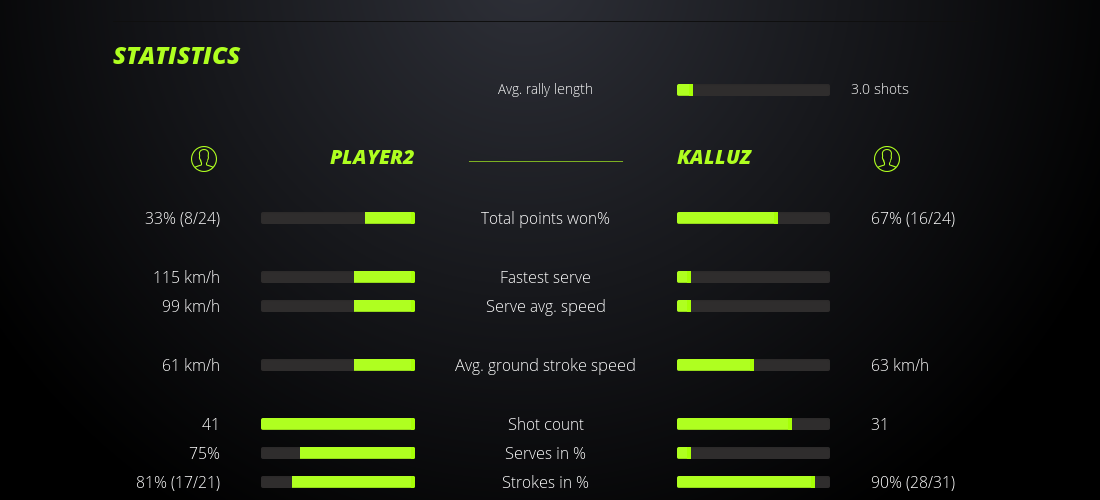Click KALLUZ's Avg. ground stroke speed bar
The width and height of the screenshot is (1100, 500).
753,365
